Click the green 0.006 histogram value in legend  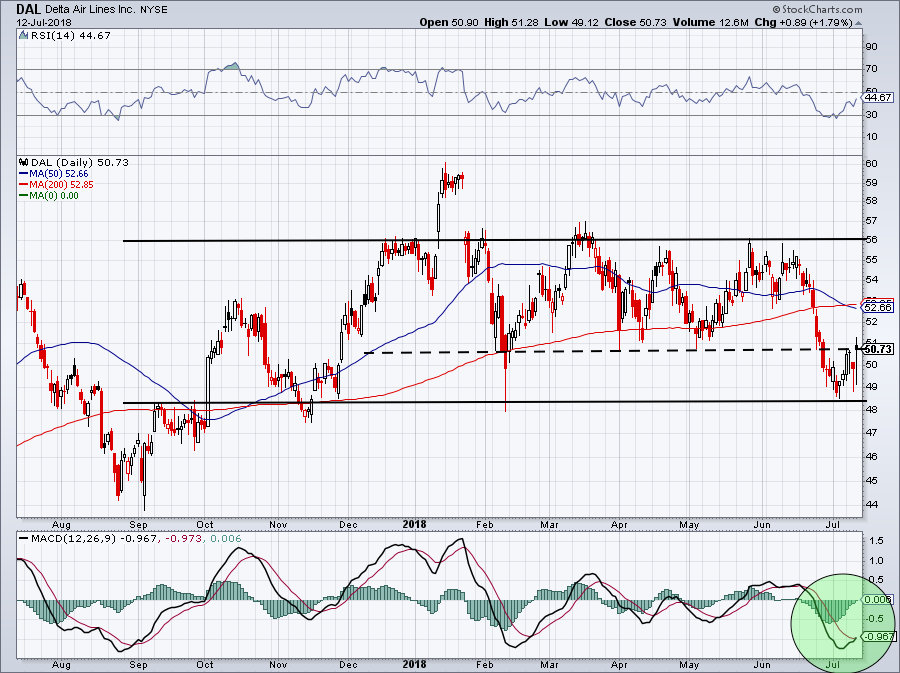coord(226,539)
